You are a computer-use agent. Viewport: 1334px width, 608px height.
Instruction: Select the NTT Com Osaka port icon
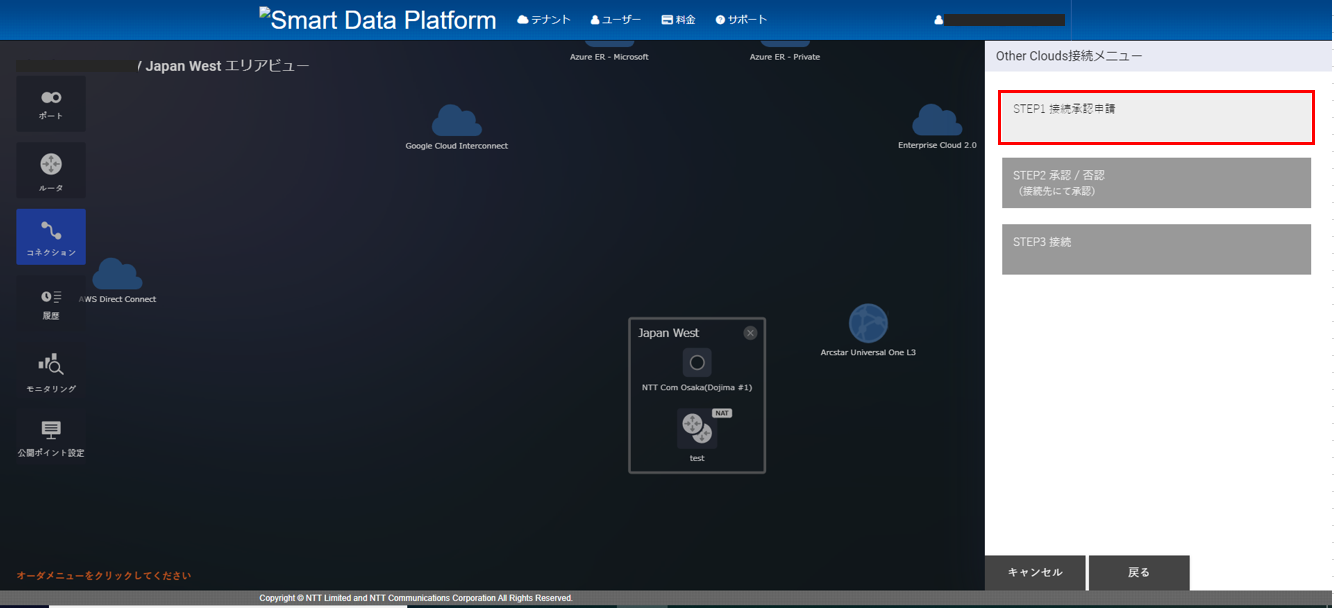697,362
